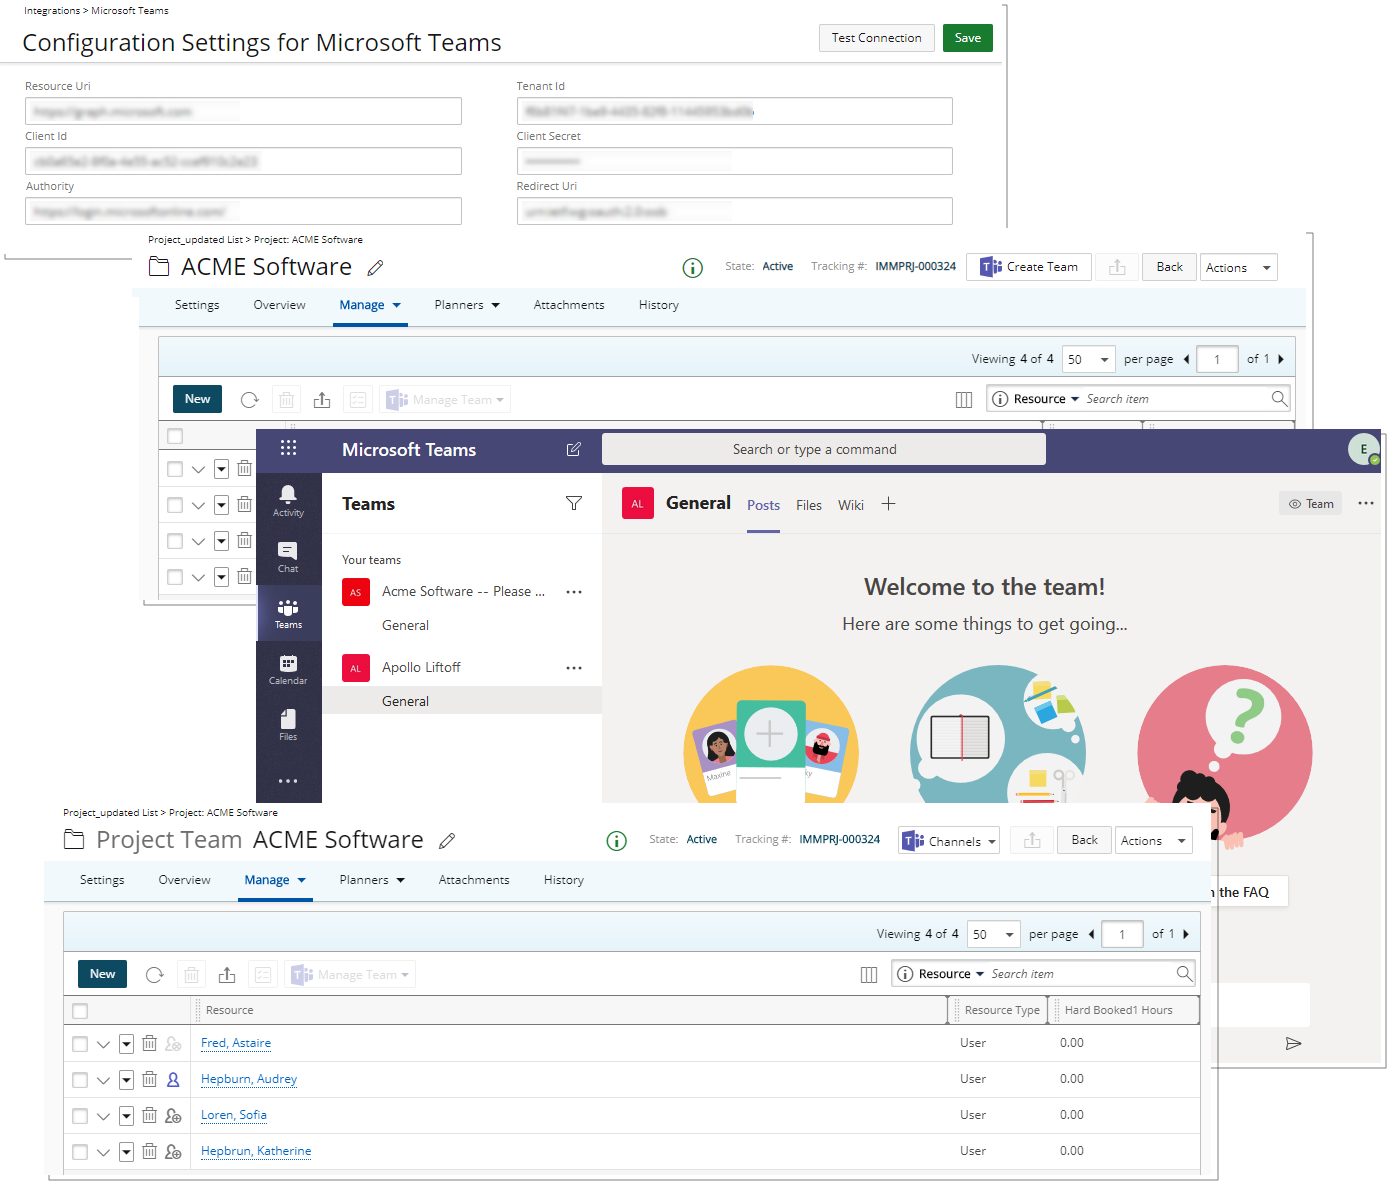Click the user icon on the Loren, Sofia row
This screenshot has width=1398, height=1192.
pos(173,1115)
